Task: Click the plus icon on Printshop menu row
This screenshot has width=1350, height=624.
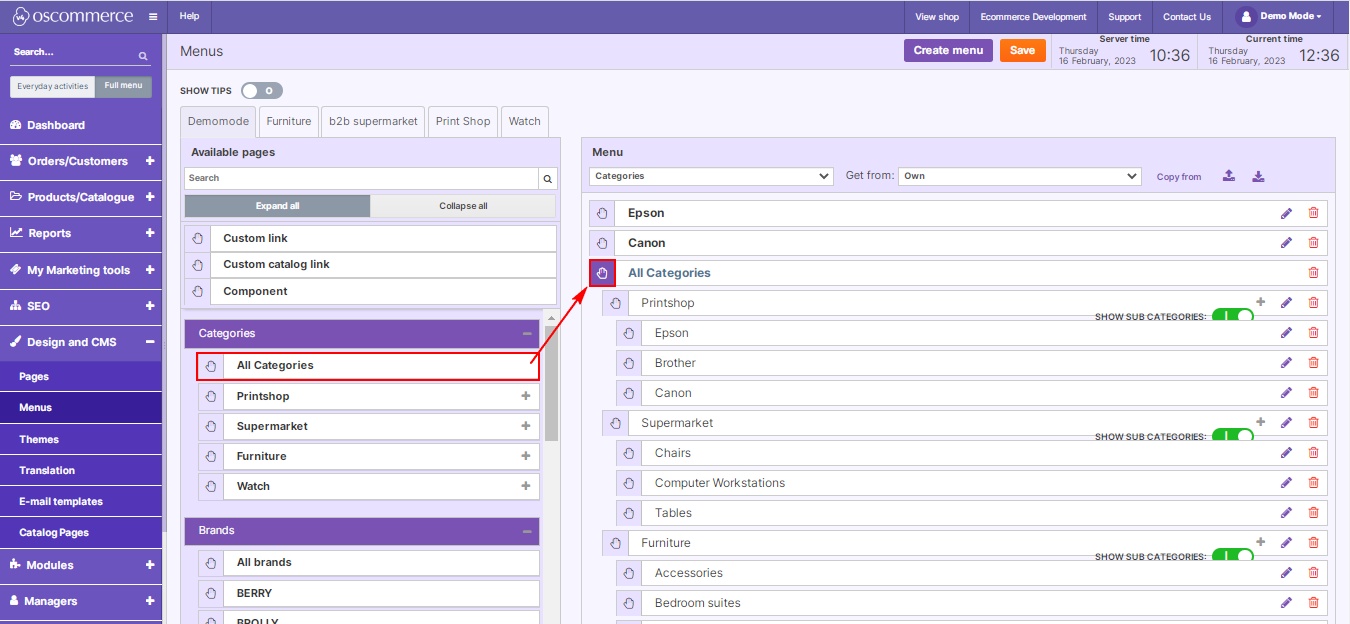Action: (x=1260, y=302)
